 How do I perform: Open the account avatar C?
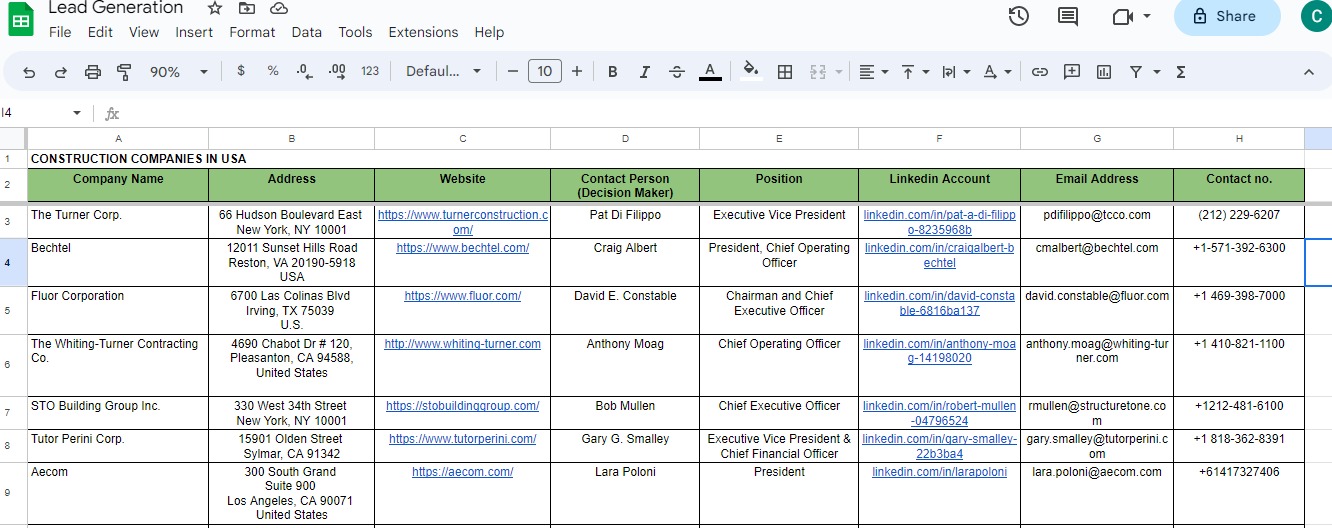tap(1316, 15)
